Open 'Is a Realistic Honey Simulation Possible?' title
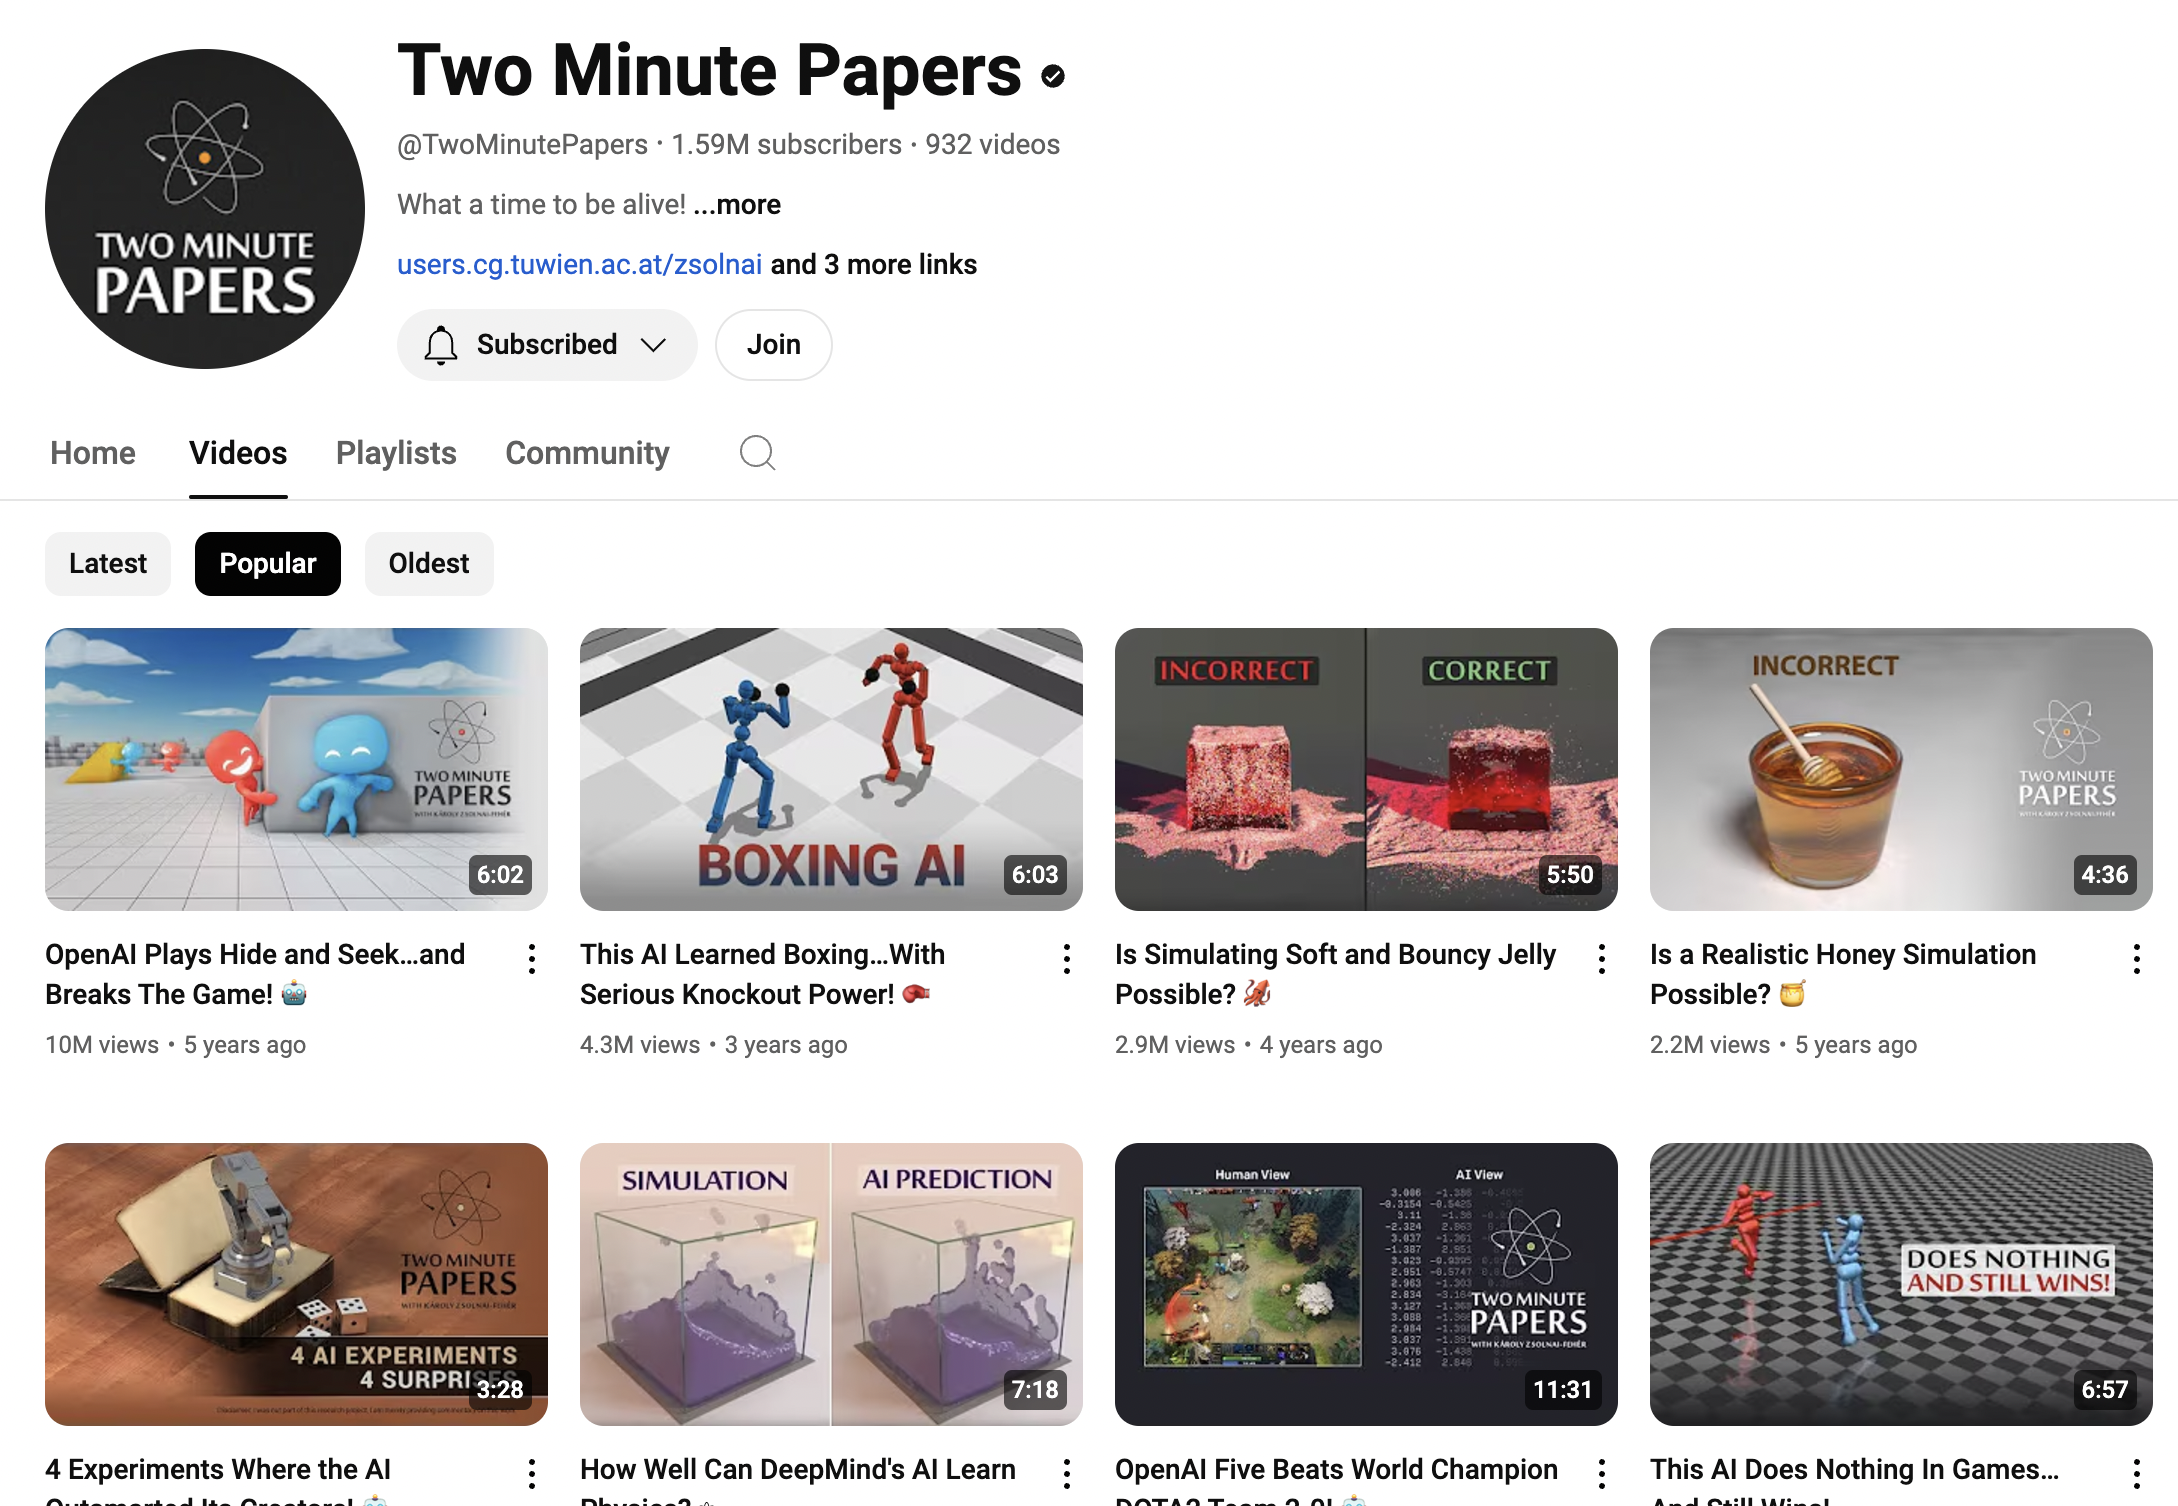The image size is (2178, 1506). coord(1843,974)
